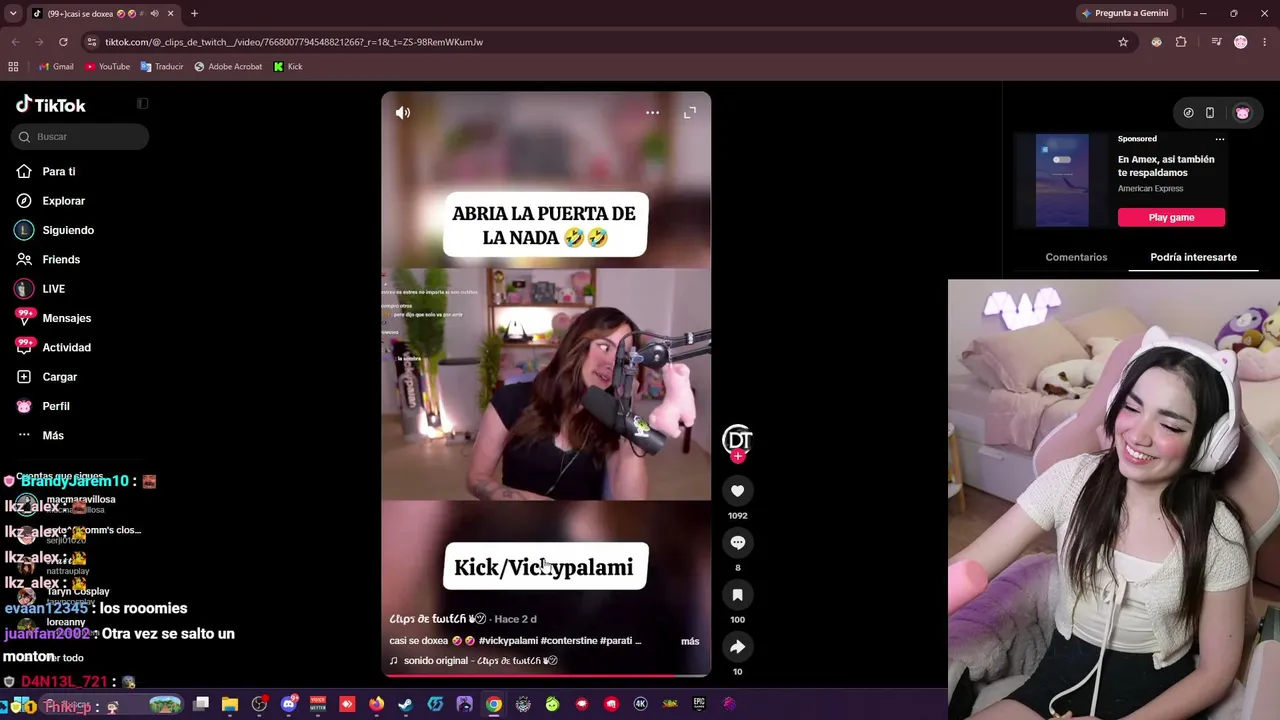The image size is (1280, 720).
Task: Open Epic Games from the taskbar
Action: 699,704
